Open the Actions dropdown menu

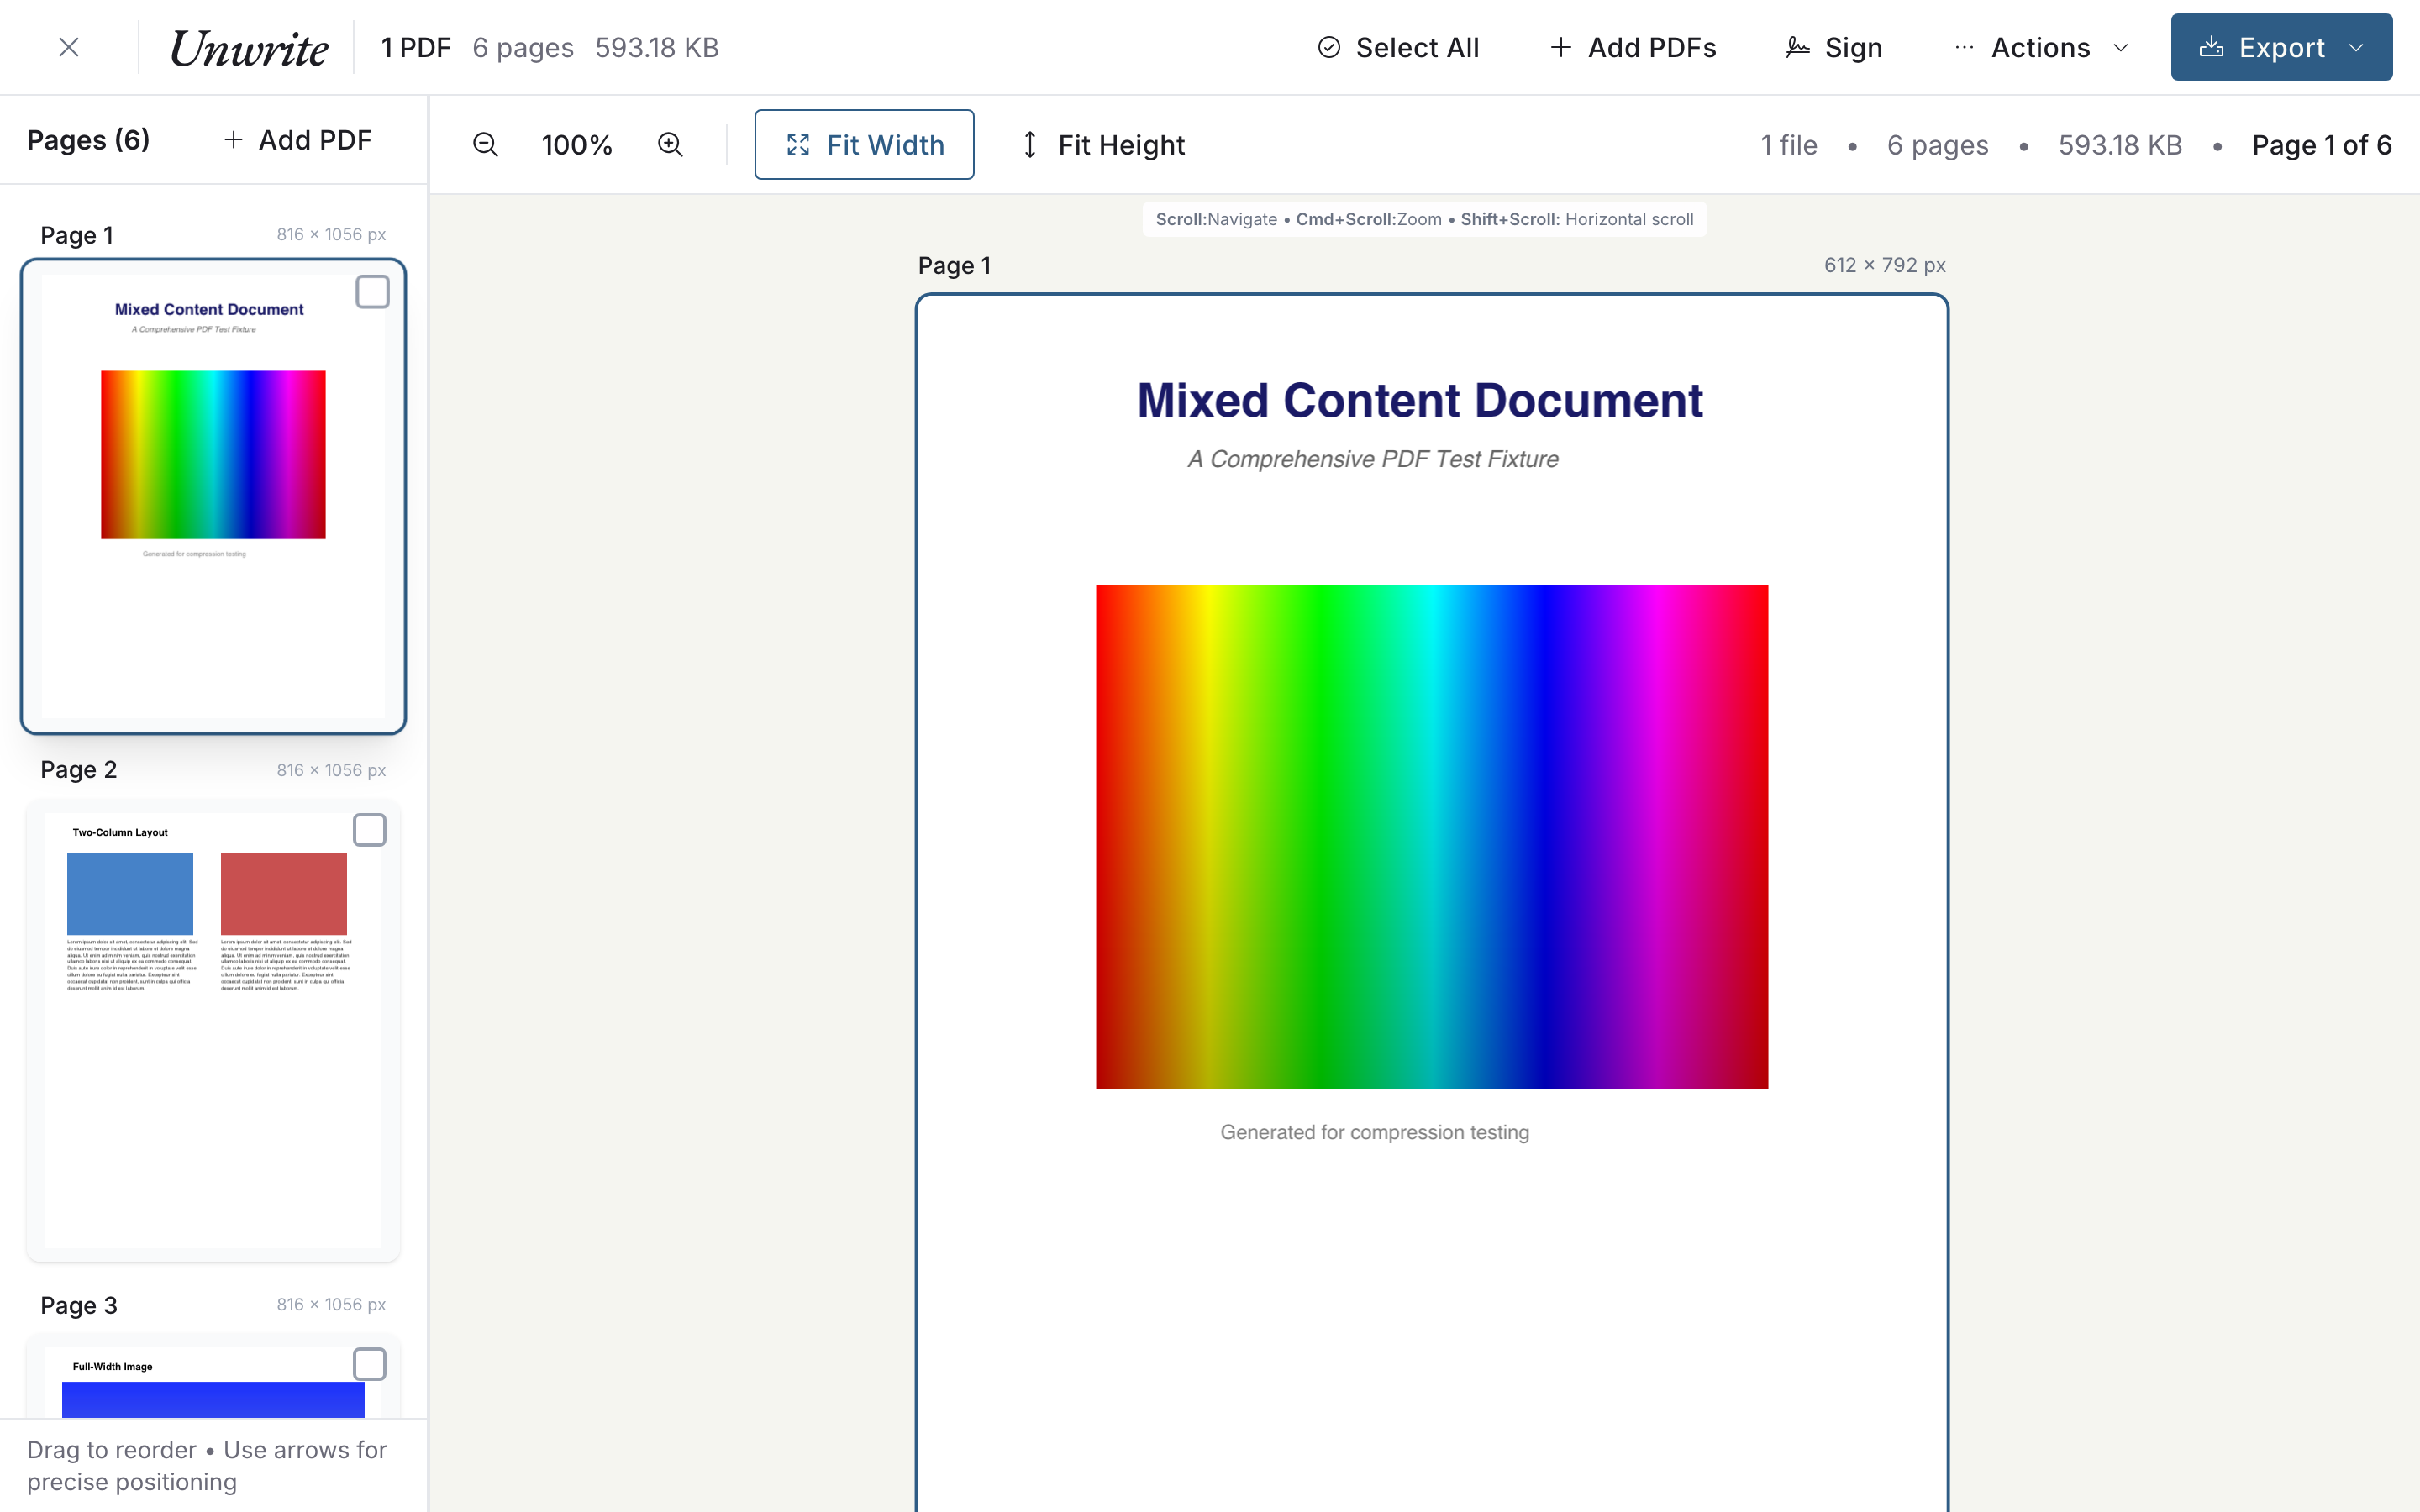(x=2041, y=47)
